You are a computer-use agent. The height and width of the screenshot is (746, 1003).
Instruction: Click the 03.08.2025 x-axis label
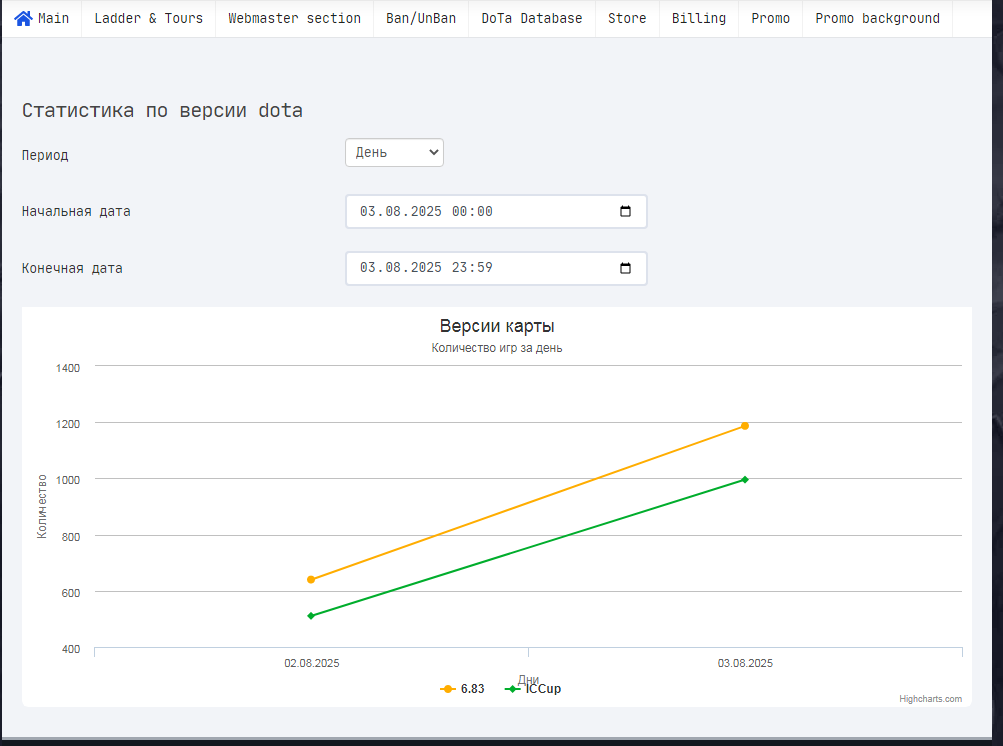pos(745,663)
